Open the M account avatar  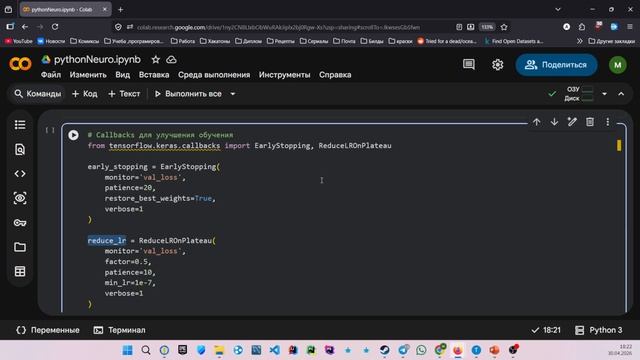click(x=618, y=65)
